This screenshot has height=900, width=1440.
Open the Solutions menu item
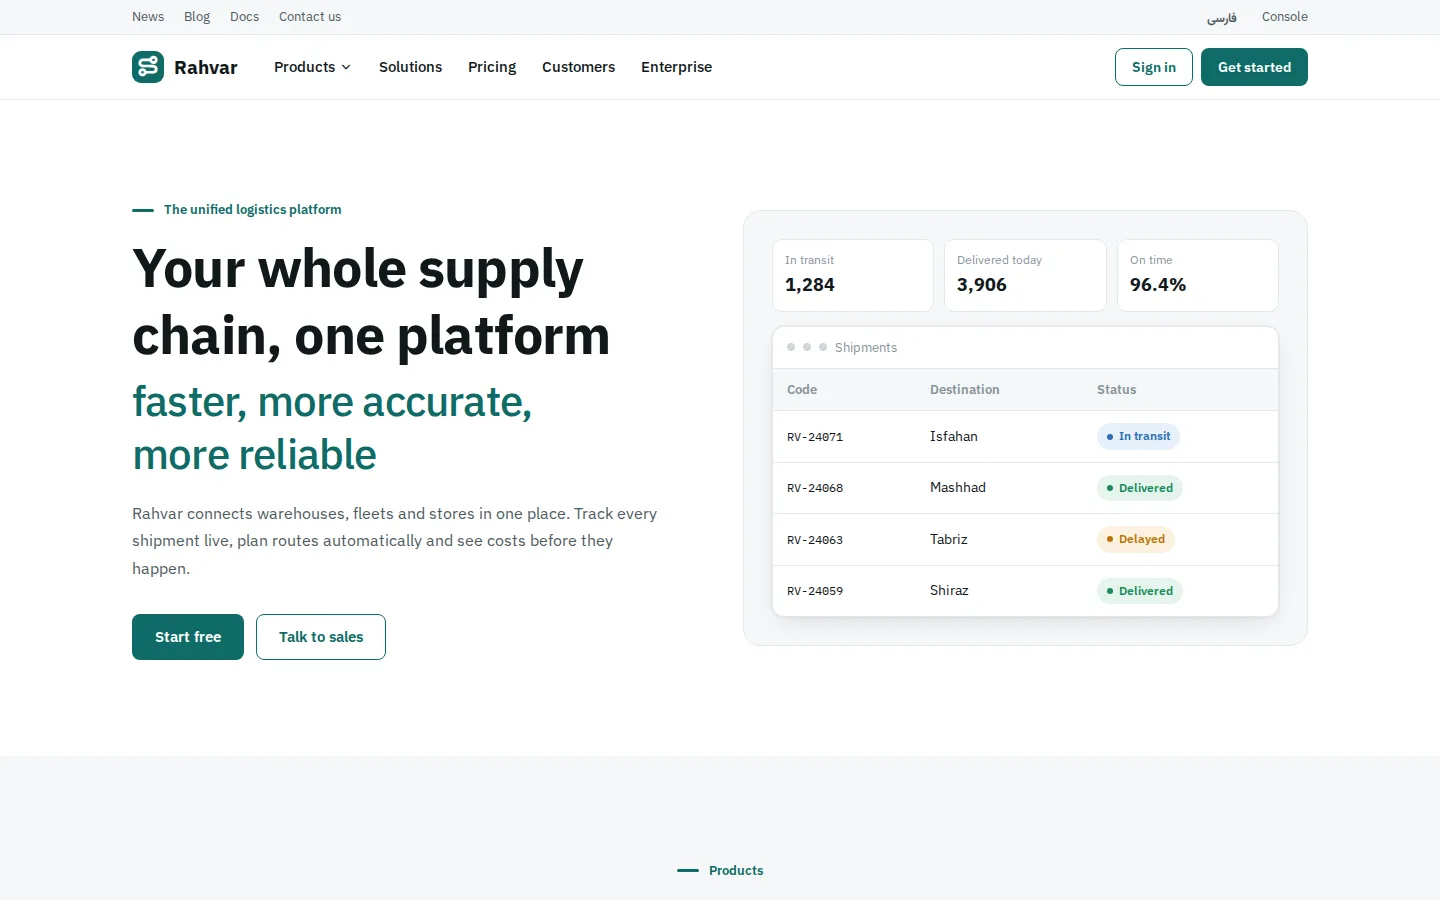click(x=410, y=67)
